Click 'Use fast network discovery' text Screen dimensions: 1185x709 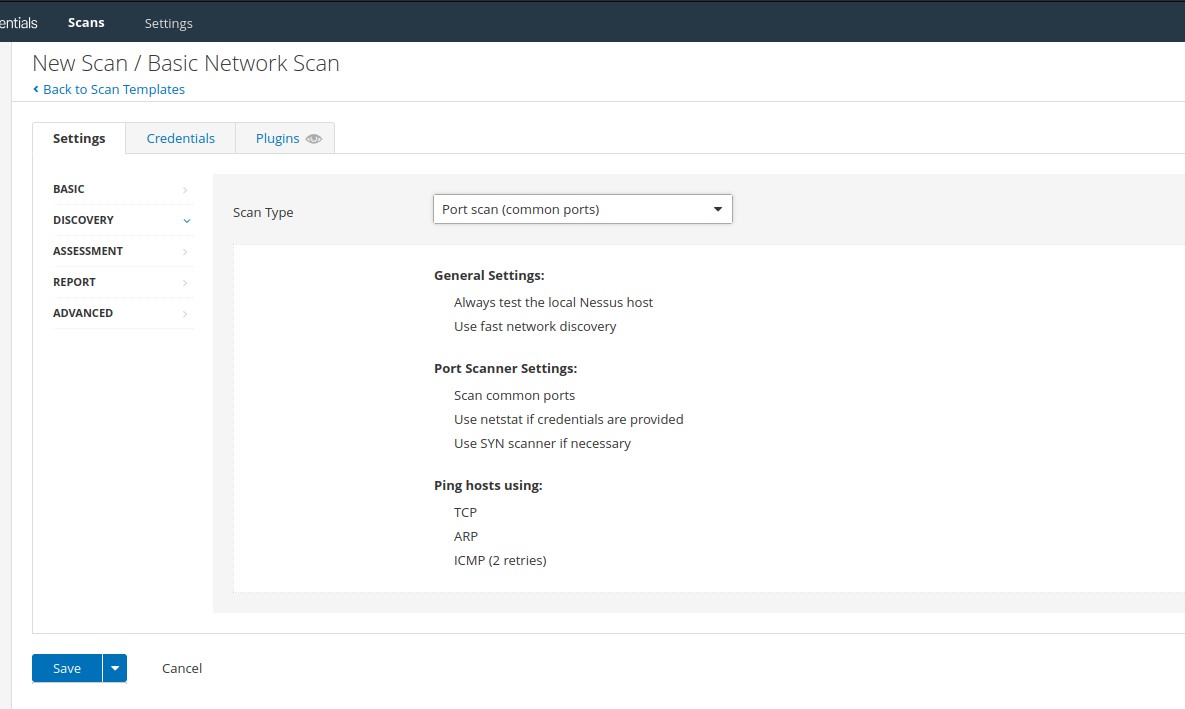coord(535,327)
